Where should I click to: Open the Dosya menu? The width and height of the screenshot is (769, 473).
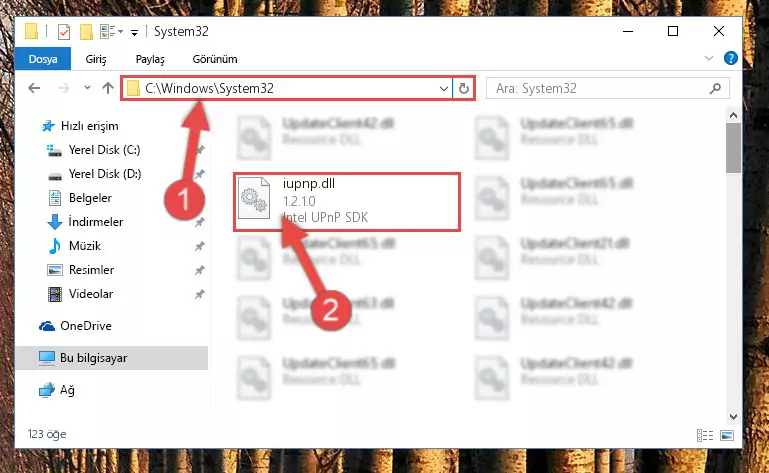click(x=43, y=59)
